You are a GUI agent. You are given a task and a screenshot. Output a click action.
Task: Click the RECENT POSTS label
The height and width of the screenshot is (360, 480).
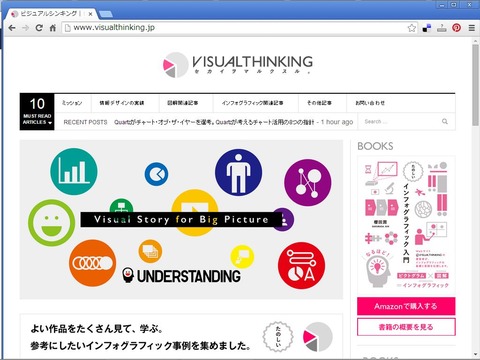click(85, 122)
